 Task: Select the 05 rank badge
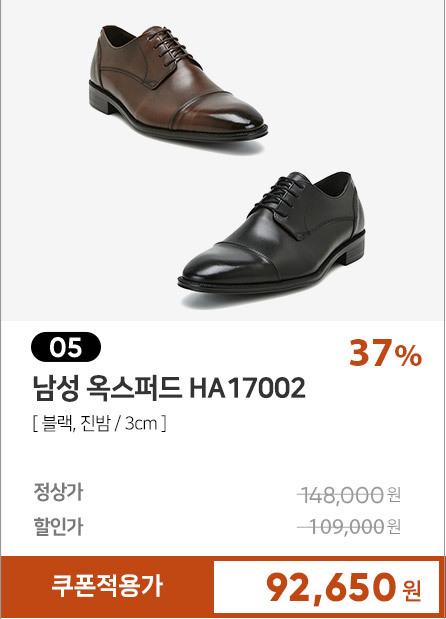66,347
